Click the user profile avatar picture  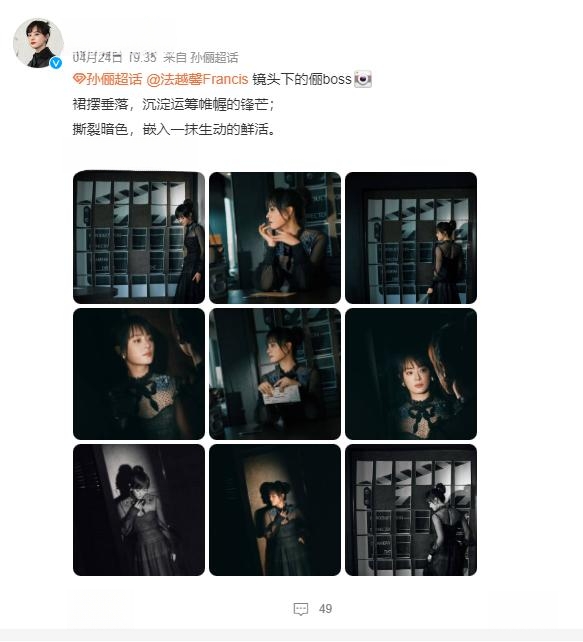38,43
